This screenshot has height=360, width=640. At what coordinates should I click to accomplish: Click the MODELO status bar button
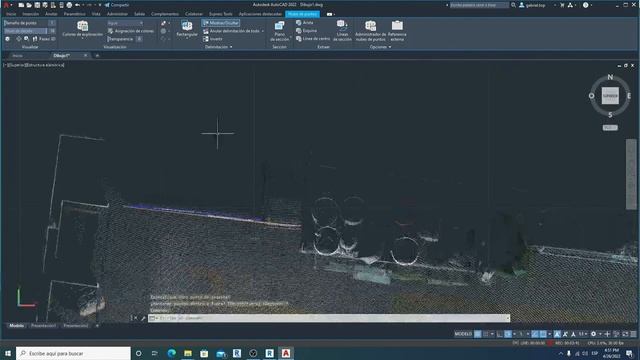pos(463,334)
